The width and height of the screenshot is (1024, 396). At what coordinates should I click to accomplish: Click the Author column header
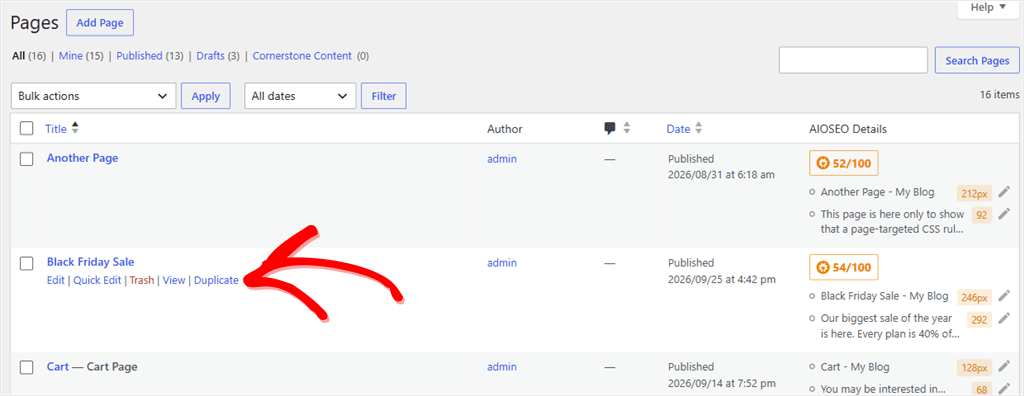coord(505,129)
